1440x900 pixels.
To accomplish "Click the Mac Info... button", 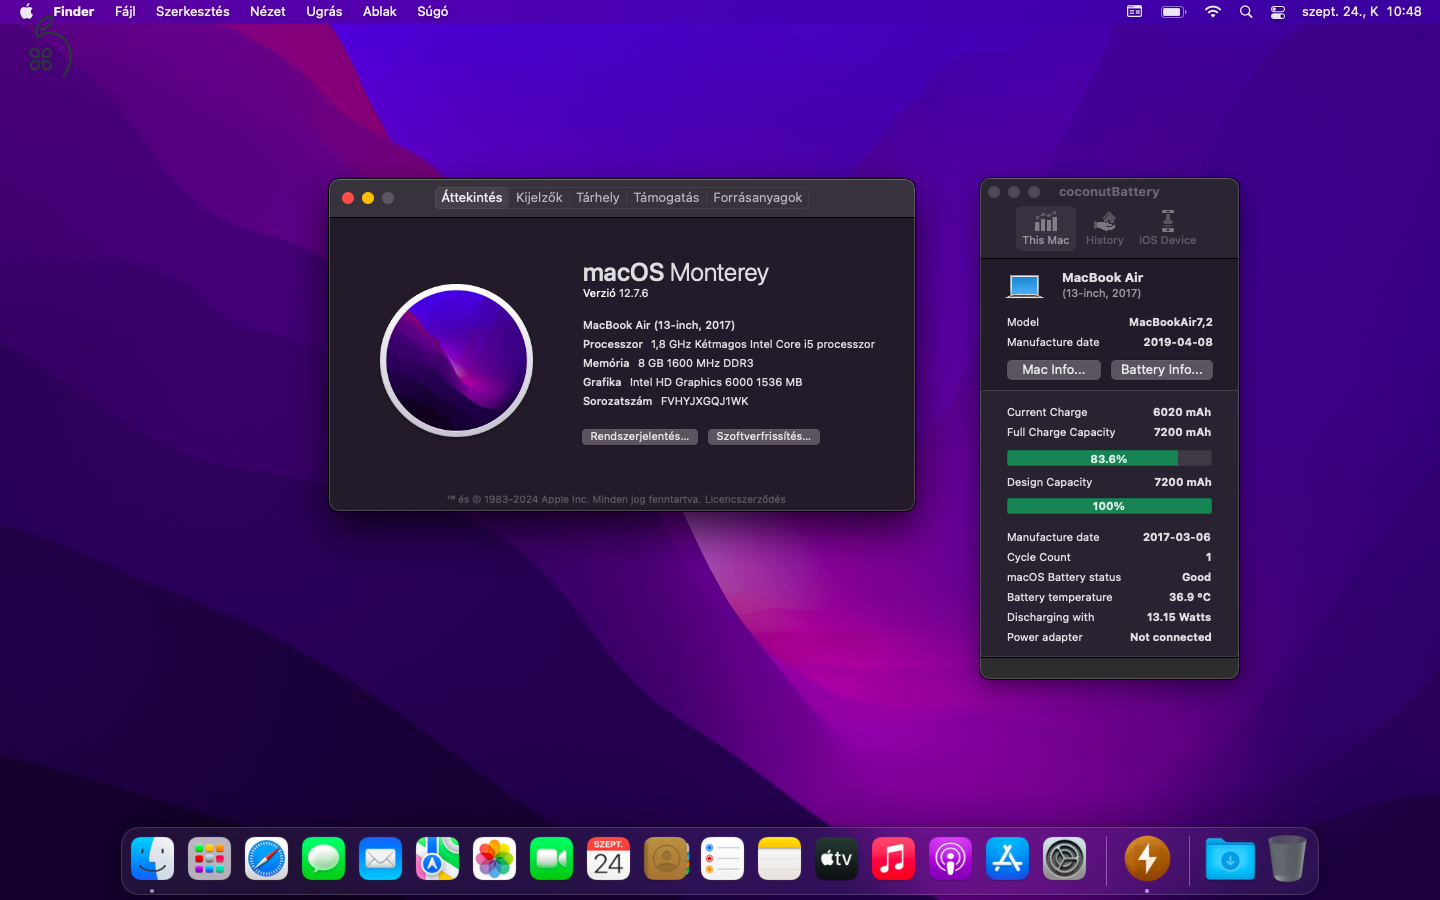I will (1054, 370).
